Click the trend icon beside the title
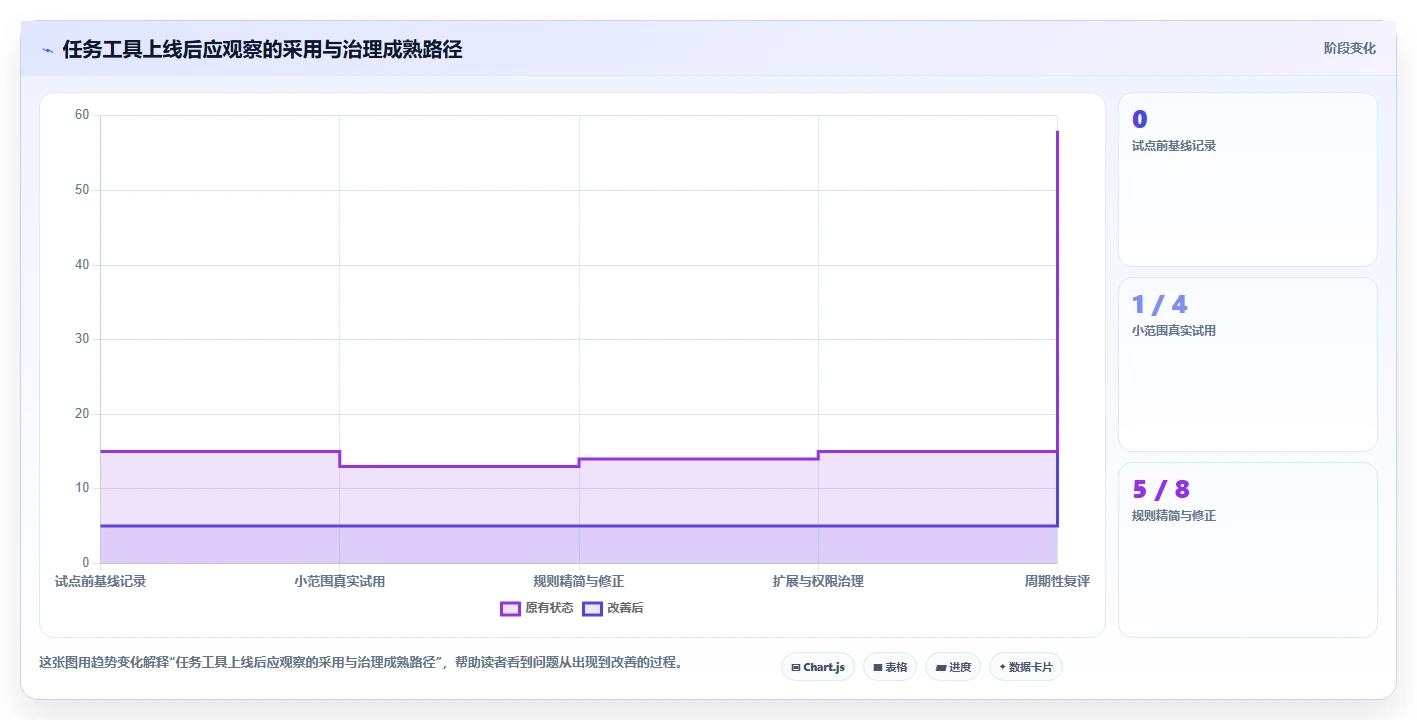The height and width of the screenshot is (720, 1417). (x=47, y=50)
